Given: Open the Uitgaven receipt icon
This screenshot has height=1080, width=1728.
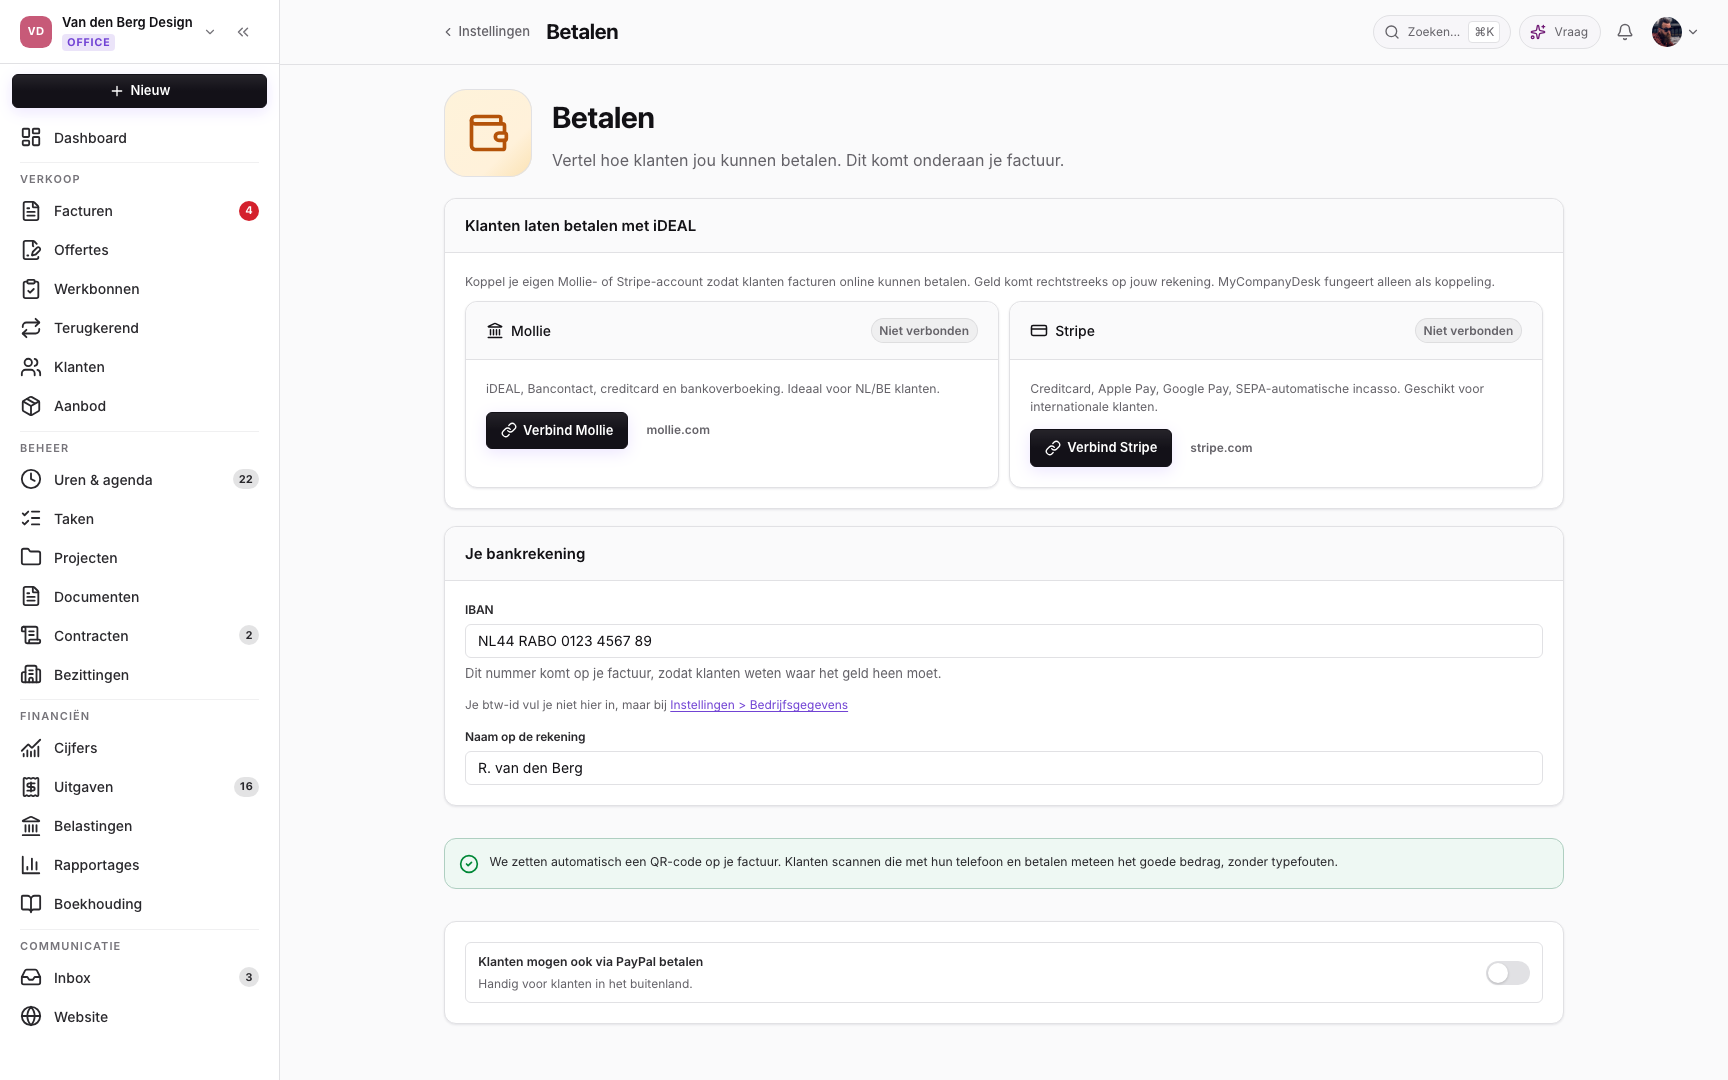Looking at the screenshot, I should coord(31,787).
